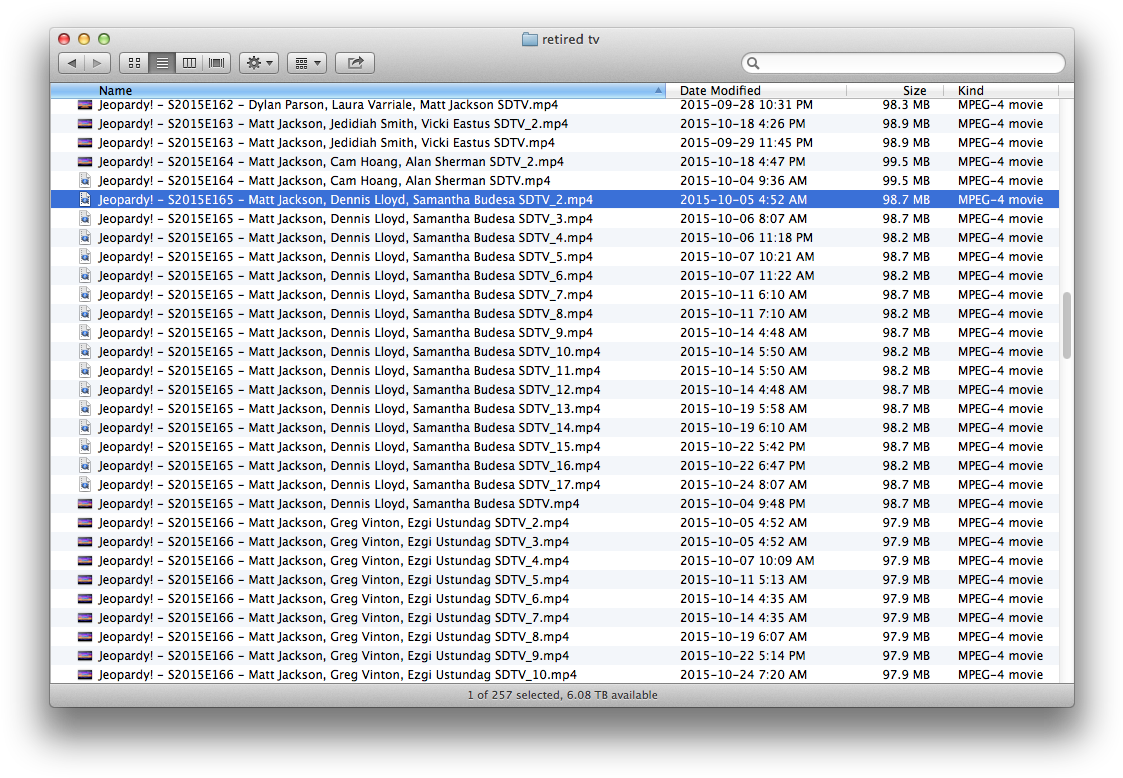The width and height of the screenshot is (1123, 778).
Task: Switch to list view
Action: click(163, 63)
